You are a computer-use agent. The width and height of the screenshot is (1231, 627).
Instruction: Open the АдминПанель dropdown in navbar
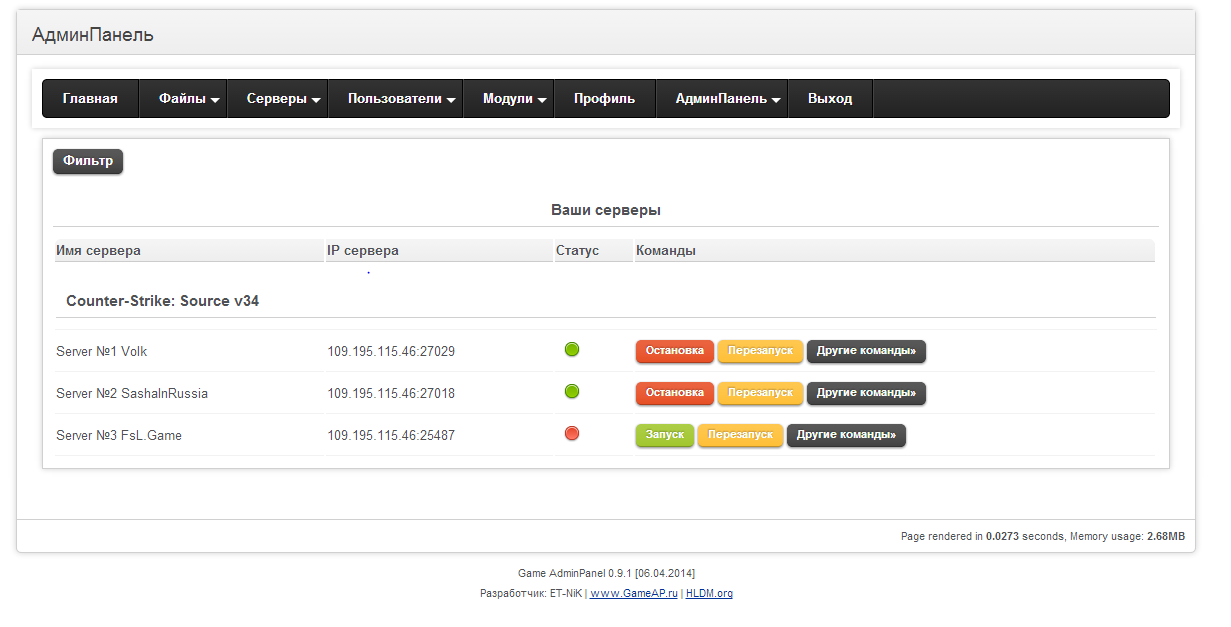tap(727, 99)
